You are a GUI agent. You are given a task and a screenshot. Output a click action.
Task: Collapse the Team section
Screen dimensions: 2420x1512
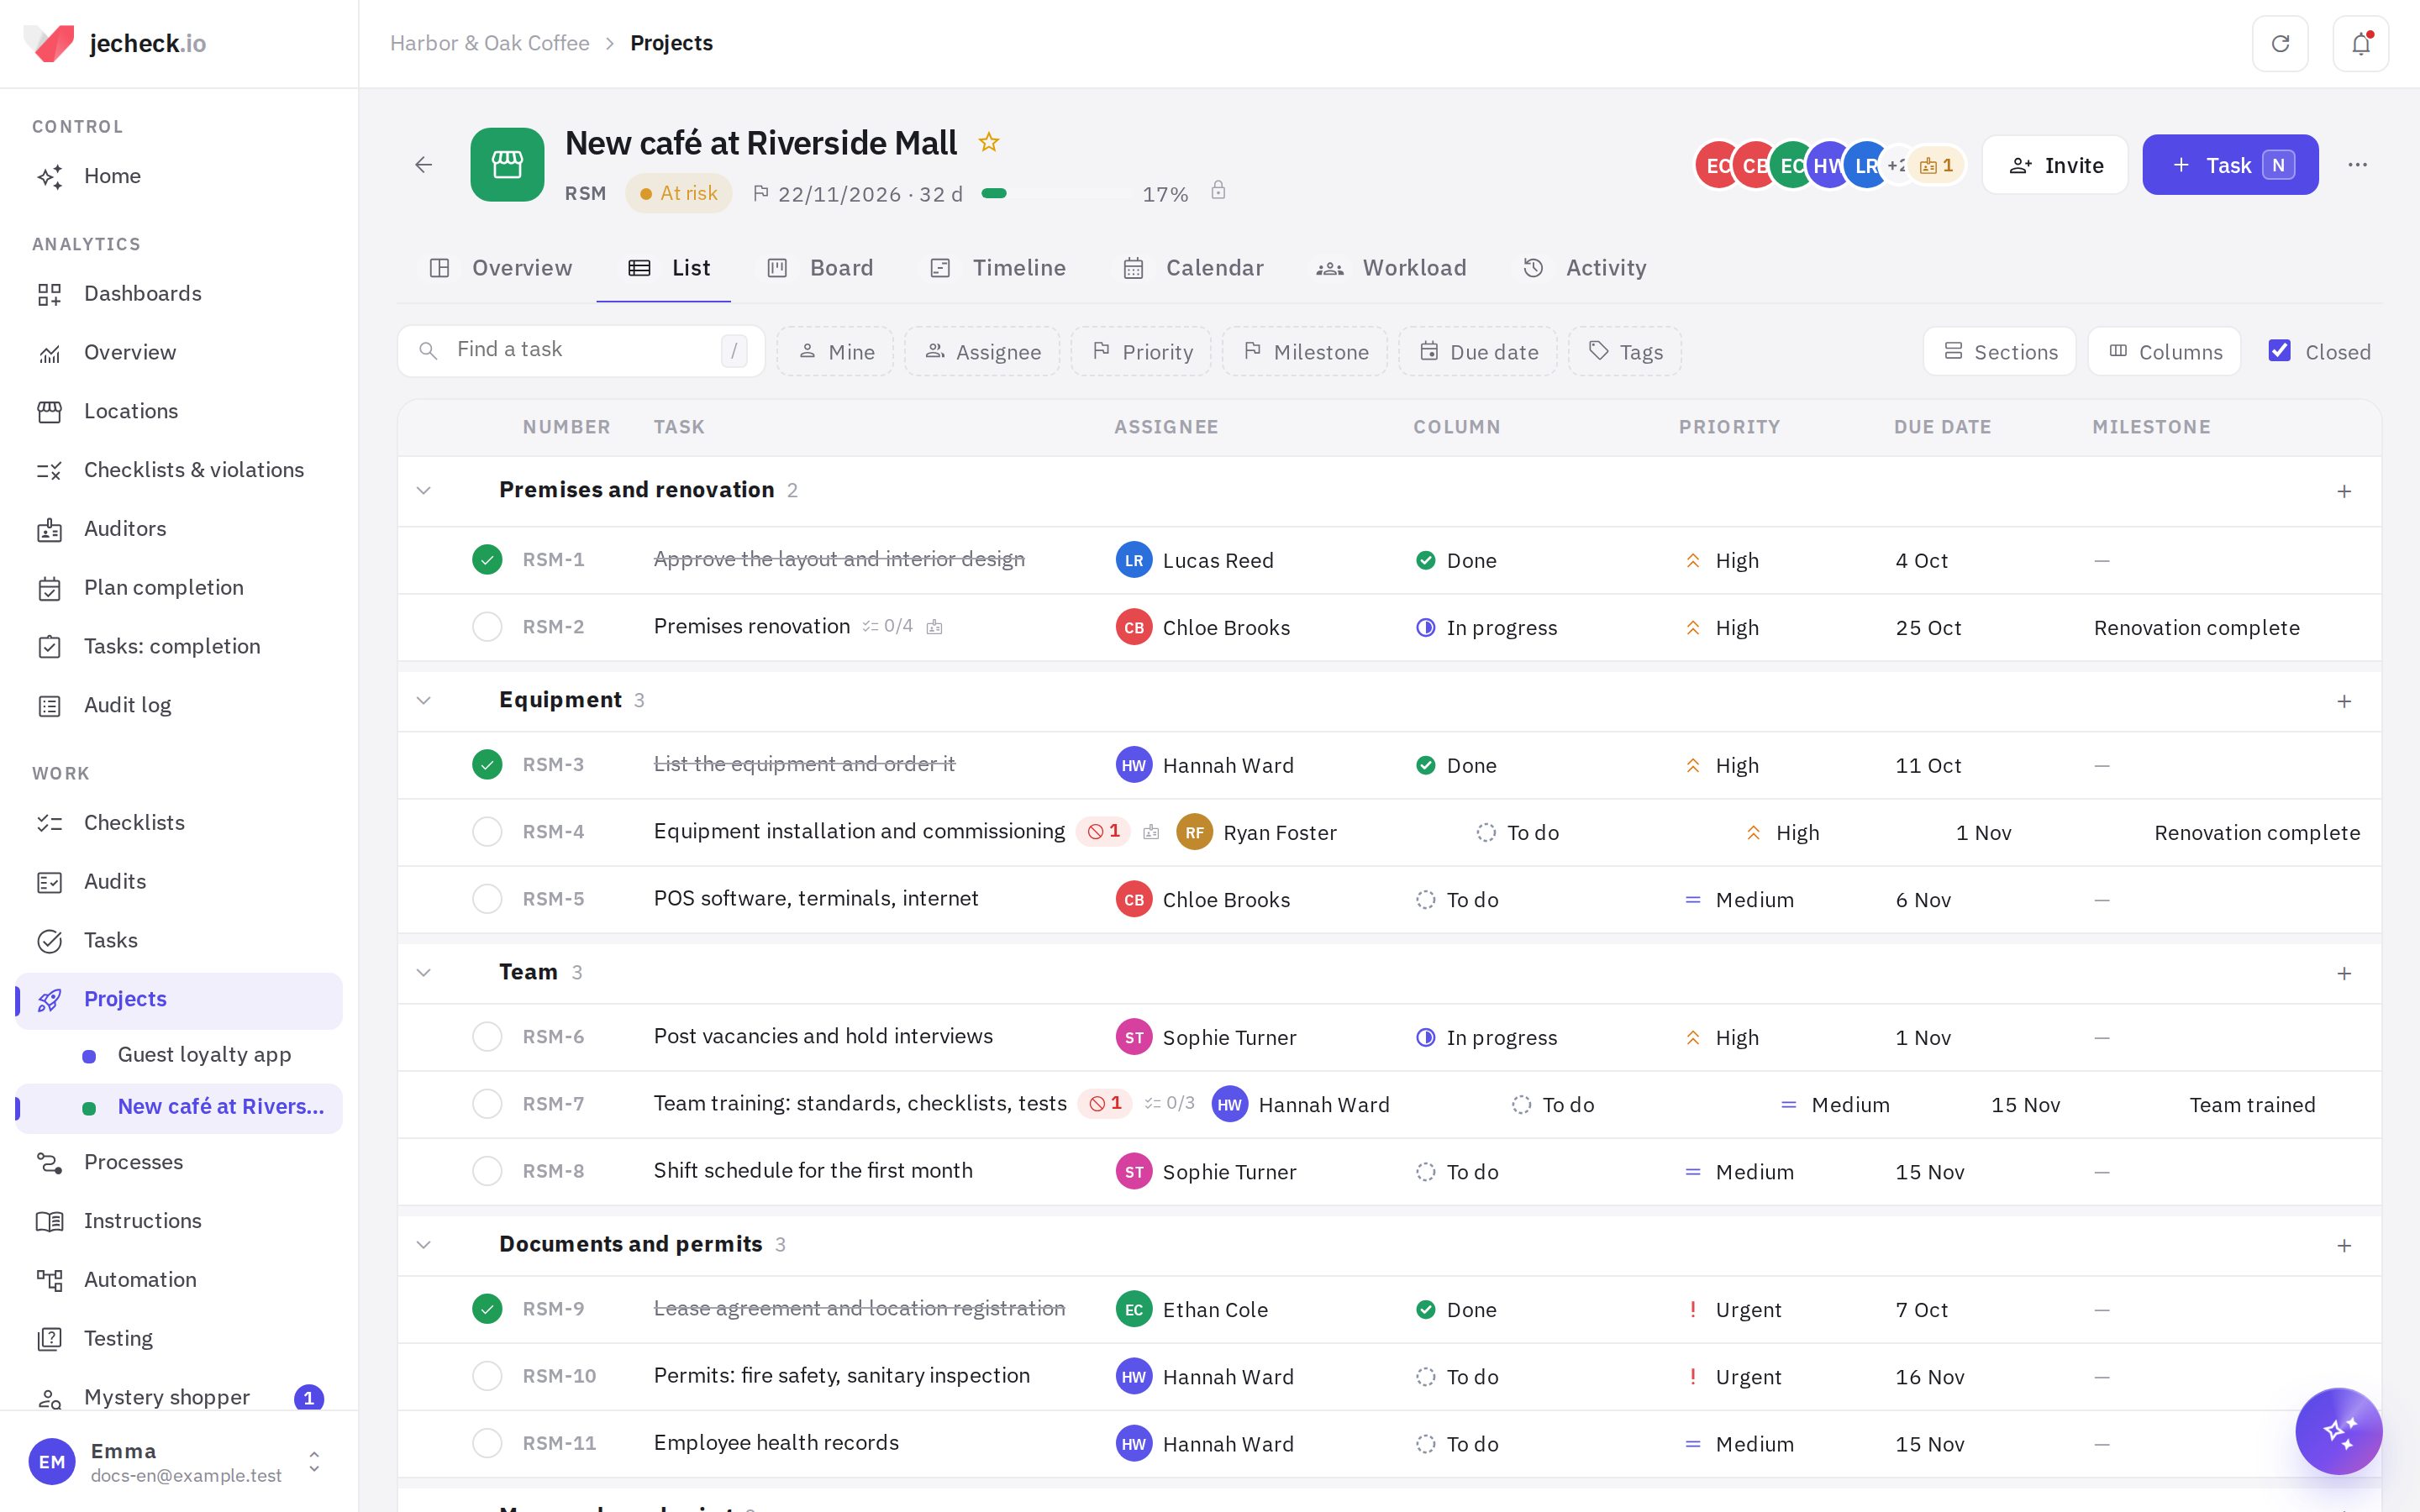click(424, 973)
